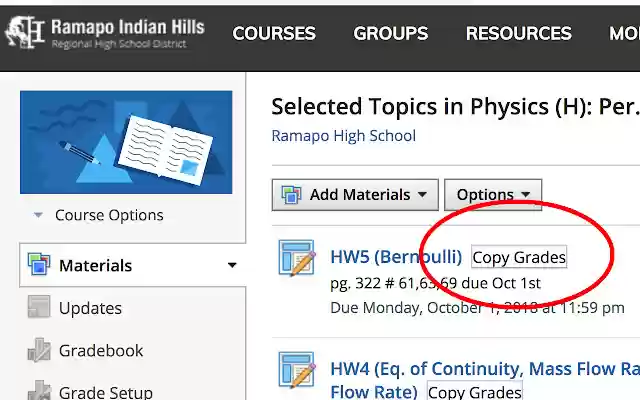Open Grade Setup page
The height and width of the screenshot is (400, 640).
coord(106,392)
